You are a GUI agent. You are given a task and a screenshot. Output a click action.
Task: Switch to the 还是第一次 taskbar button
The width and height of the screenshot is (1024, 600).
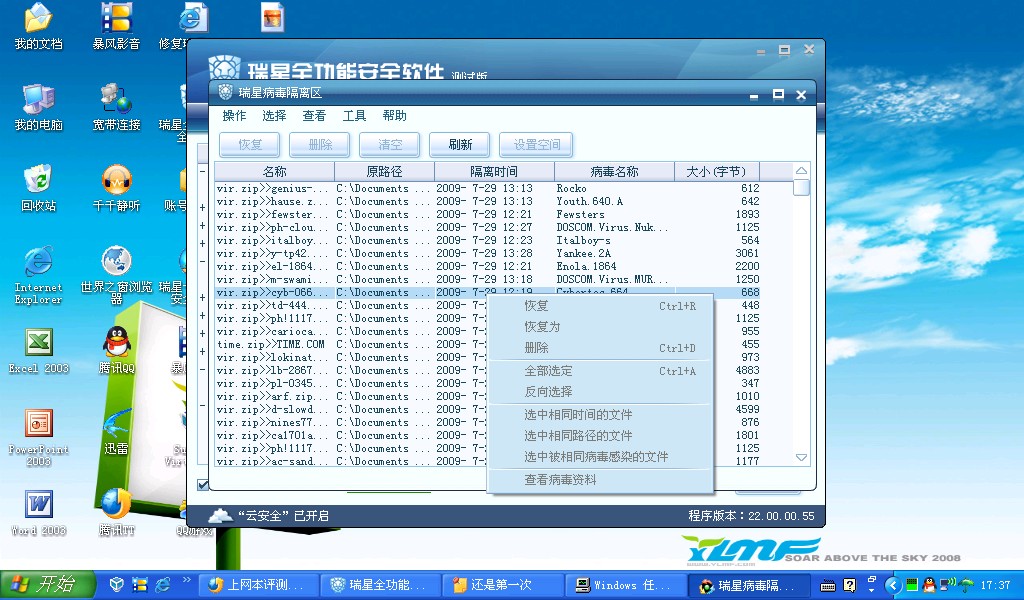click(502, 585)
